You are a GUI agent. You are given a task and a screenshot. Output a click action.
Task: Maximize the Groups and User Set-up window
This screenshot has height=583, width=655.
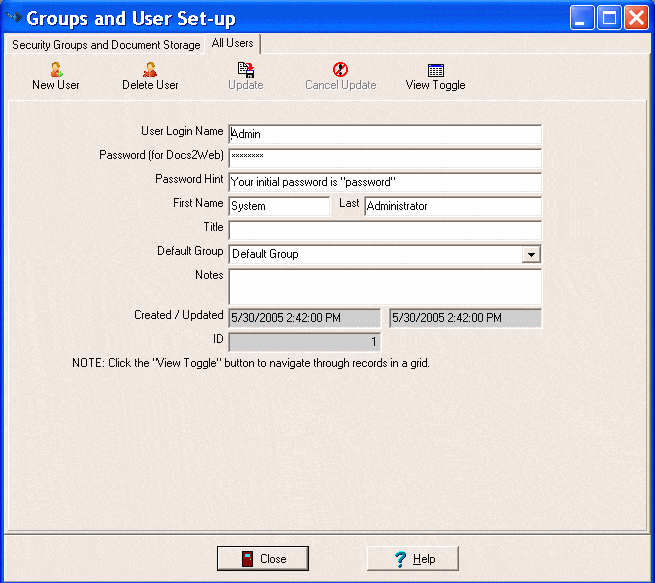(609, 18)
